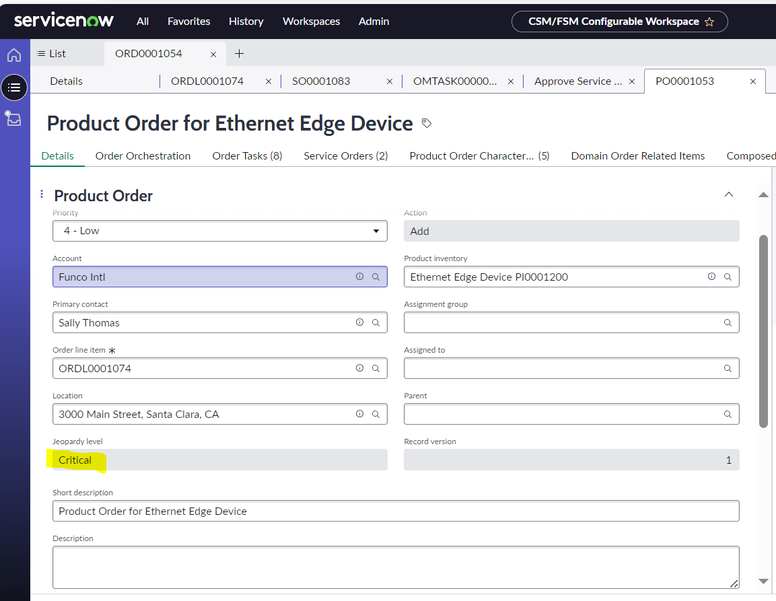The image size is (776, 601).
Task: Click vertical scrollbar down arrow
Action: [764, 581]
